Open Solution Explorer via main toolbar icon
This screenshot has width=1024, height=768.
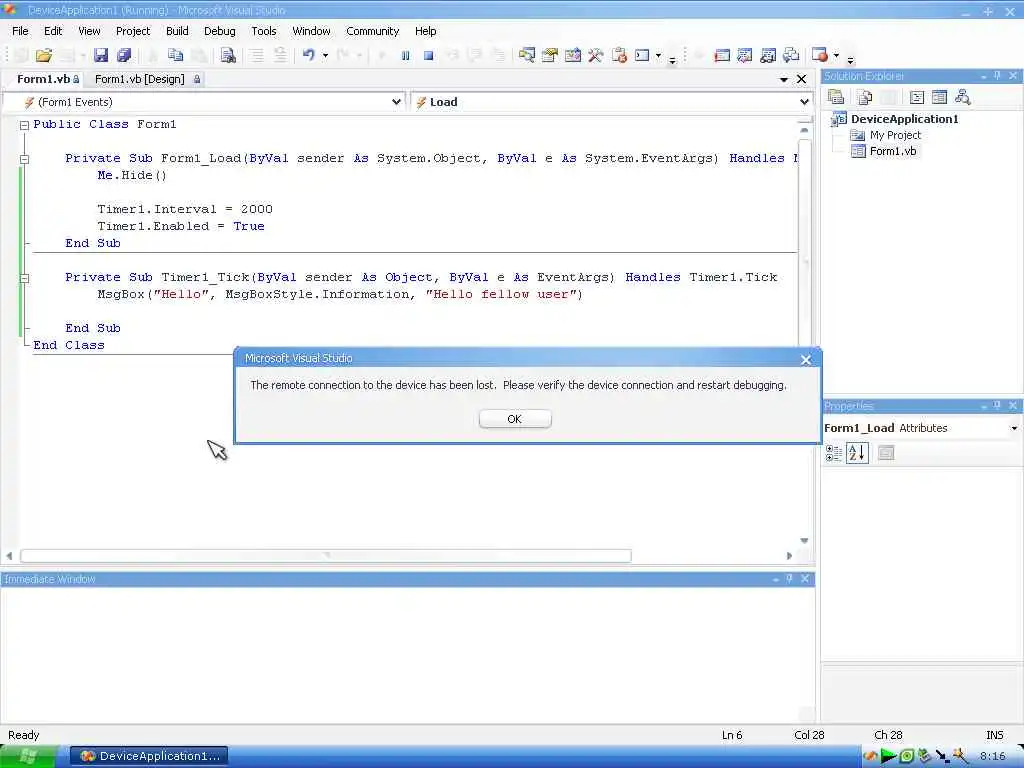(526, 56)
